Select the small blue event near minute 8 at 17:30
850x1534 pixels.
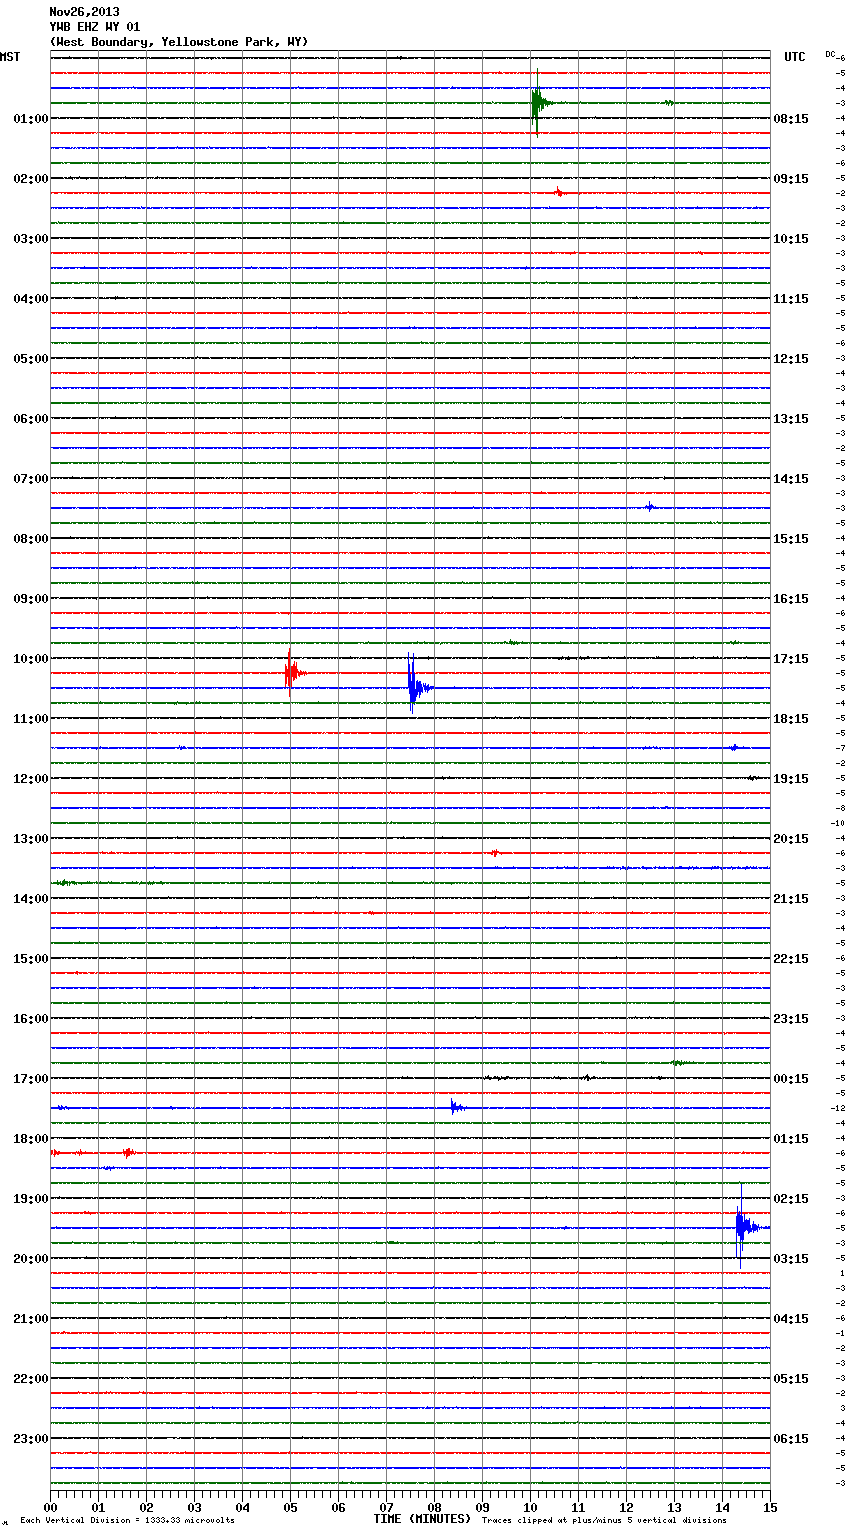(x=455, y=1107)
